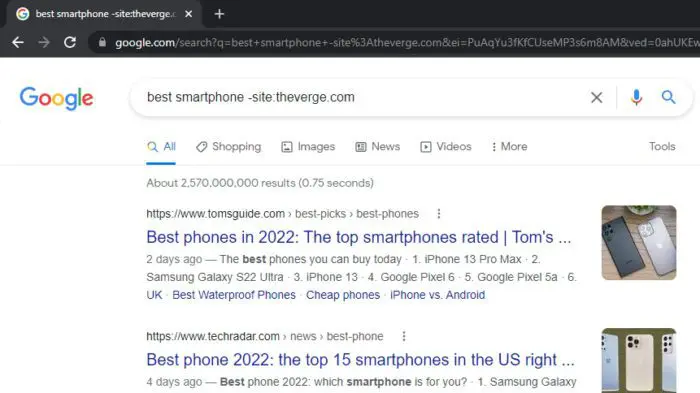
Task: Open the UK sitelink
Action: [154, 295]
